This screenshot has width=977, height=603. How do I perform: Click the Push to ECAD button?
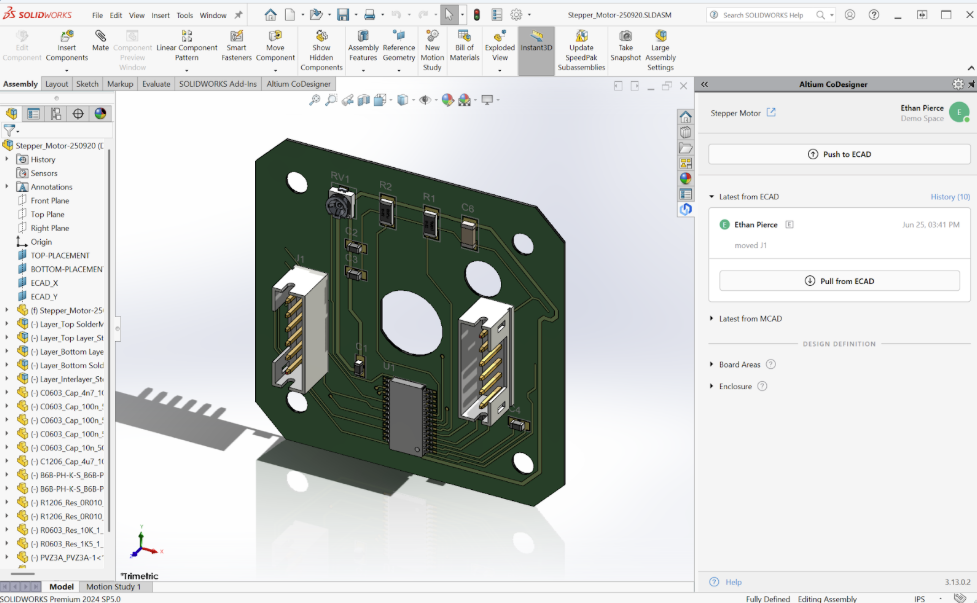pyautogui.click(x=839, y=155)
